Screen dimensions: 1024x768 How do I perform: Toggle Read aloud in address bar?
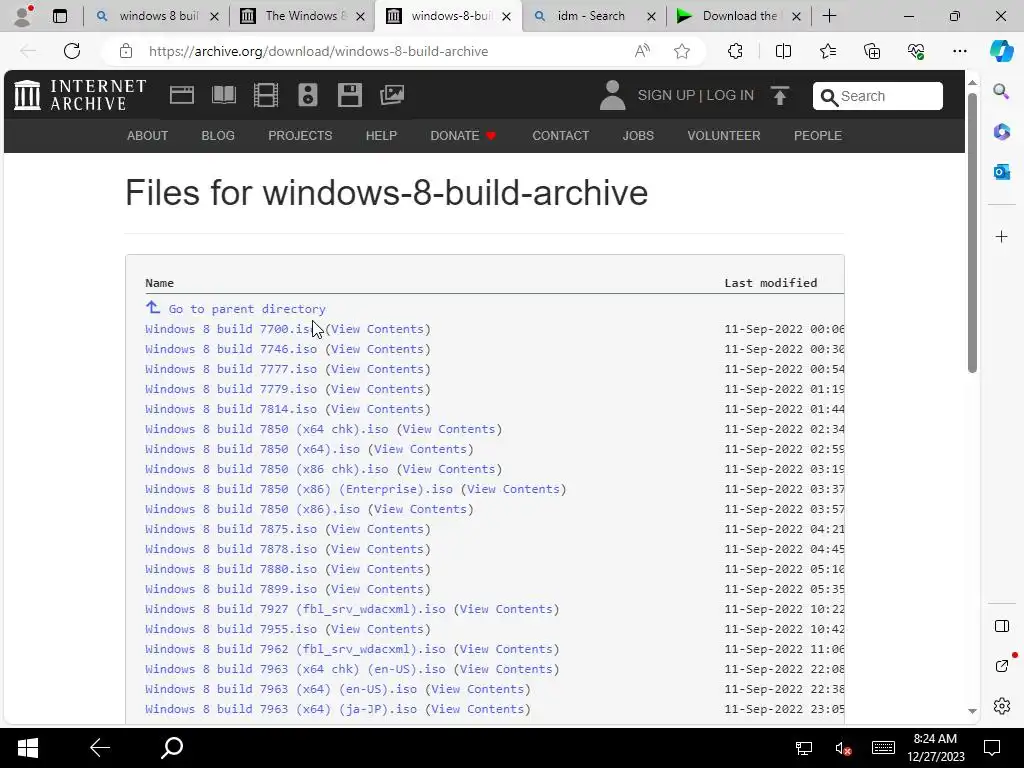point(643,51)
